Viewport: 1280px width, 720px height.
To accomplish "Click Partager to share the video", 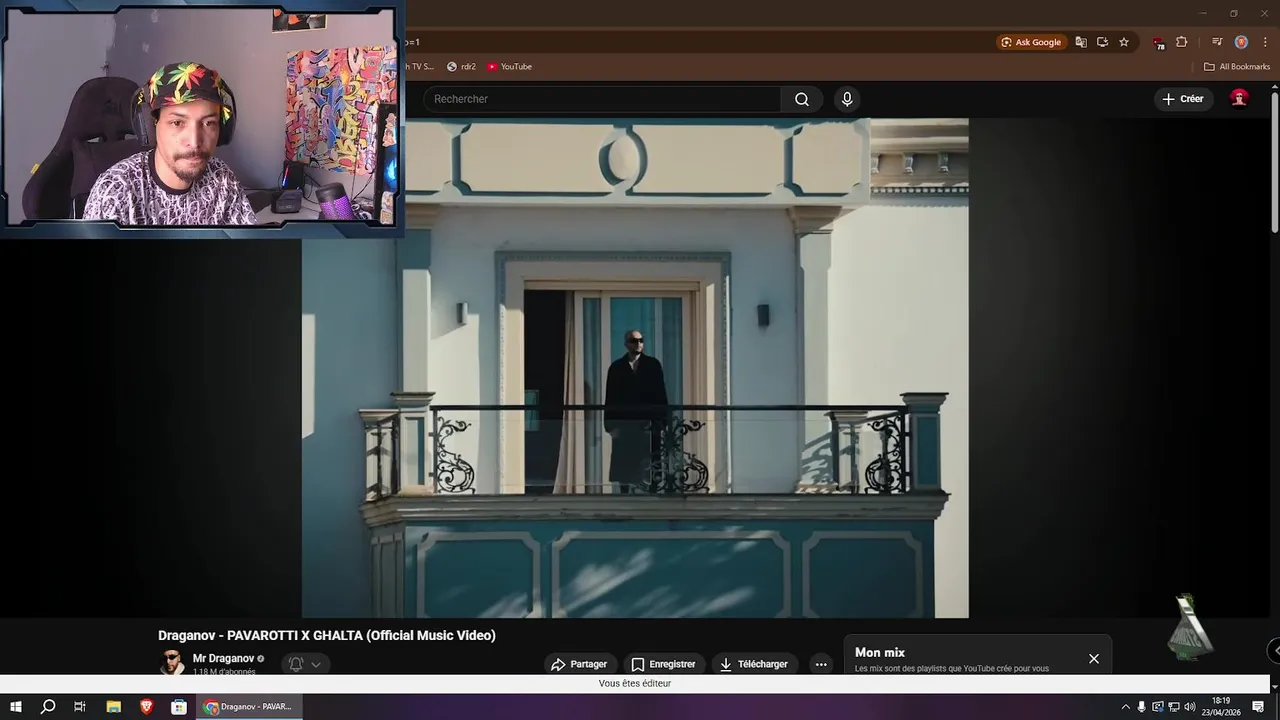I will pos(579,664).
